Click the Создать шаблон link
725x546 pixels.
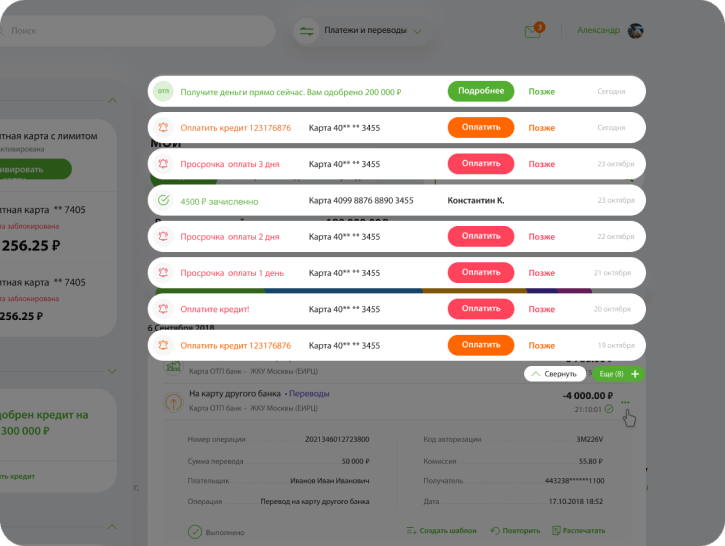pyautogui.click(x=442, y=530)
